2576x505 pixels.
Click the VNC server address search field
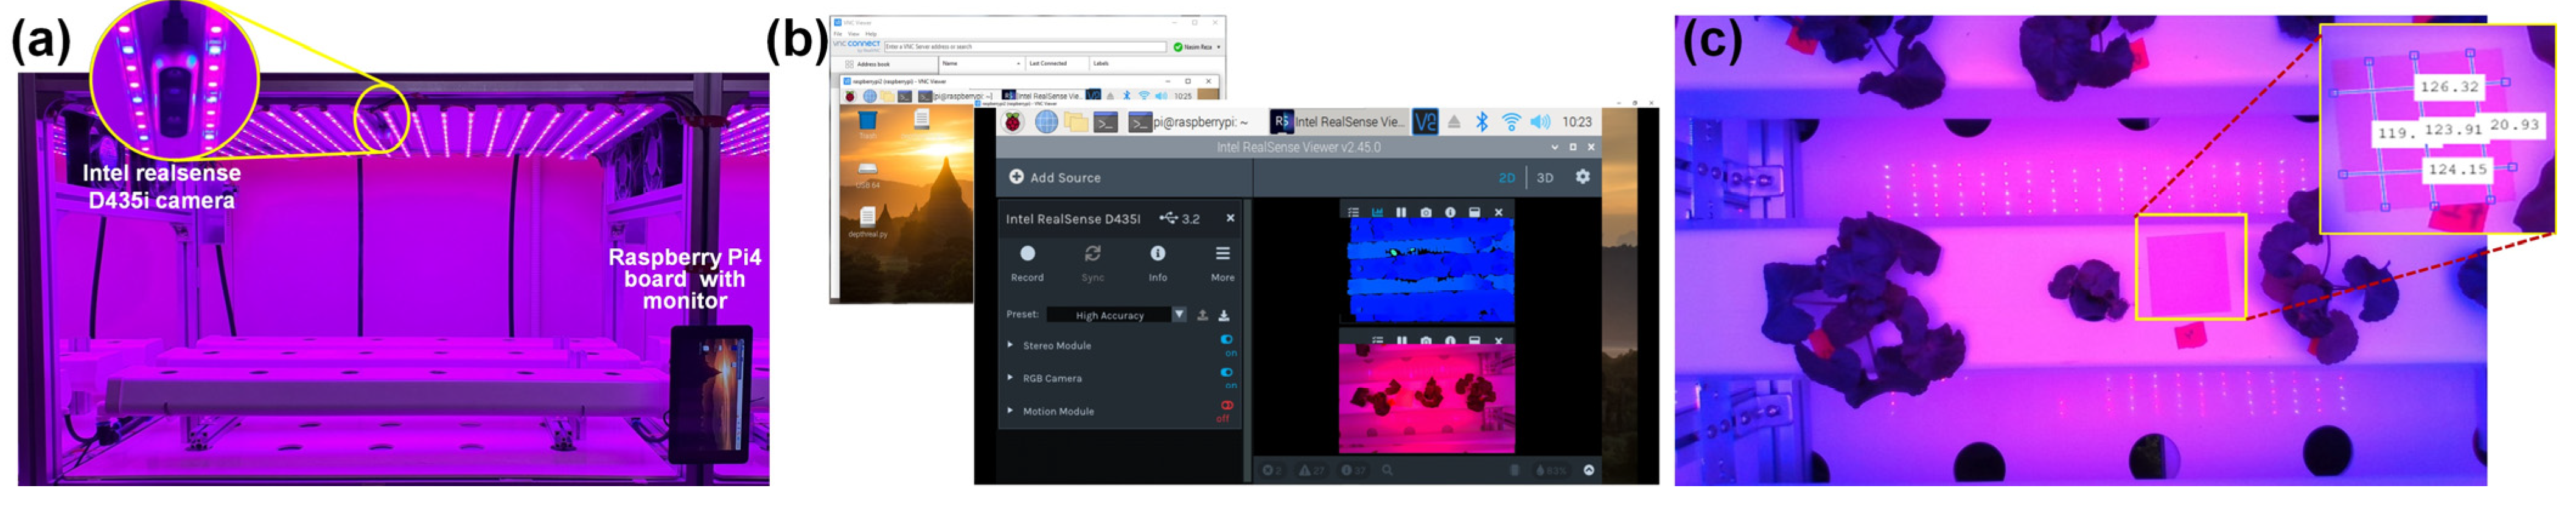(x=1024, y=47)
